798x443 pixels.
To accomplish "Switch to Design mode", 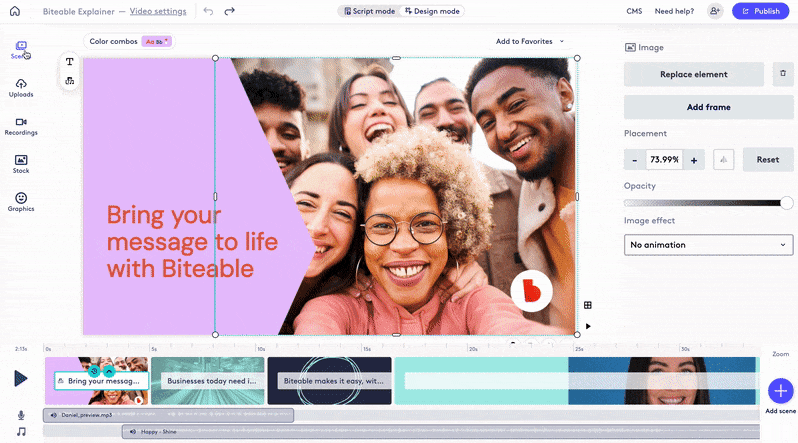I will (430, 11).
